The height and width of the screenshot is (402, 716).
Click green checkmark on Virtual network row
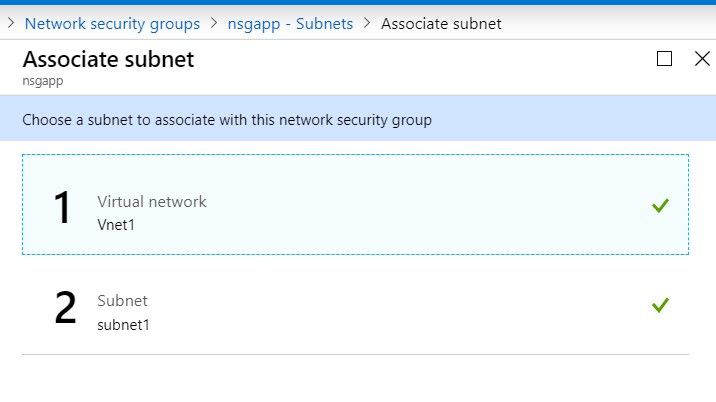pos(660,205)
